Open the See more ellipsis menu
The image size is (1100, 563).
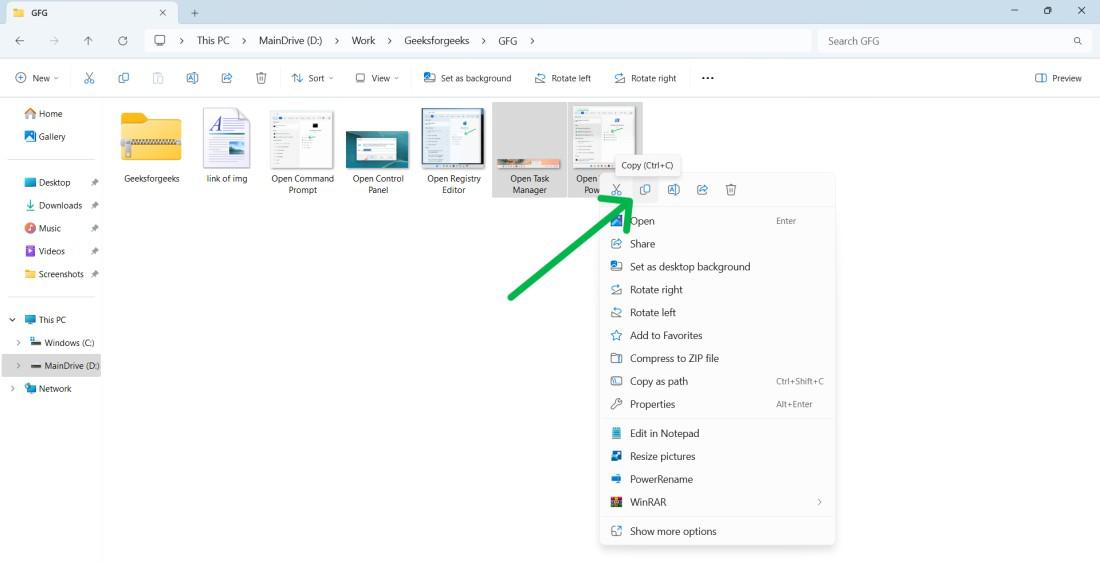[708, 79]
